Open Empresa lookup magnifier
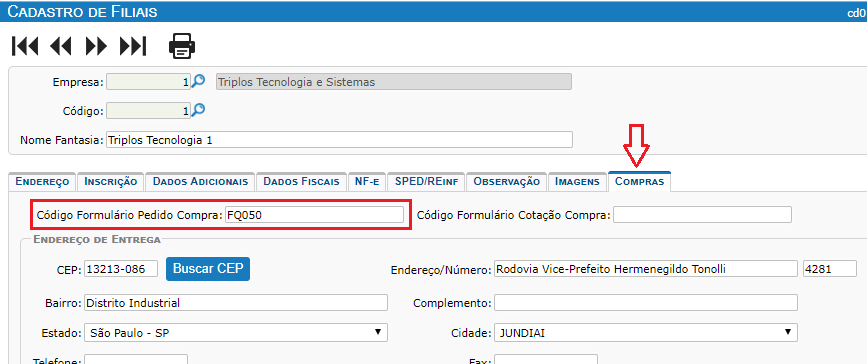The width and height of the screenshot is (867, 364). (x=198, y=82)
